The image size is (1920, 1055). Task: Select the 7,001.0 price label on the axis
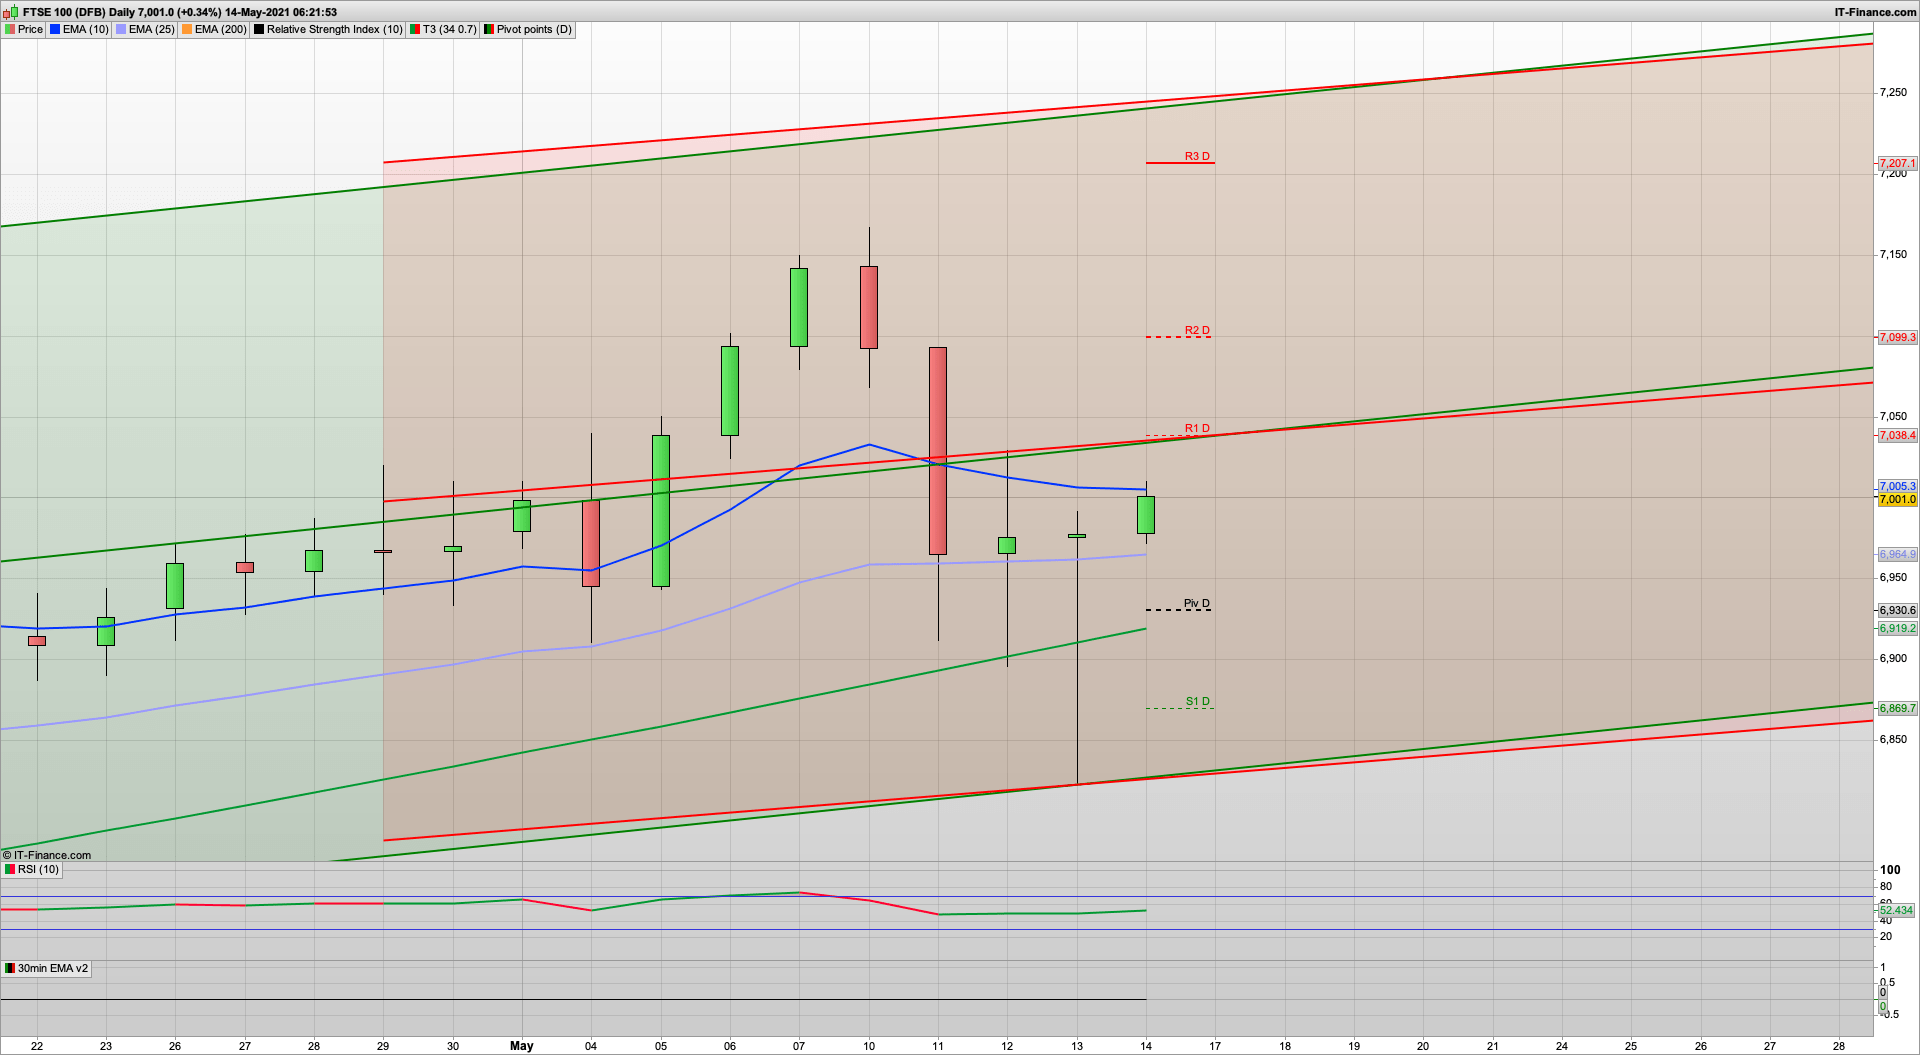(1898, 498)
